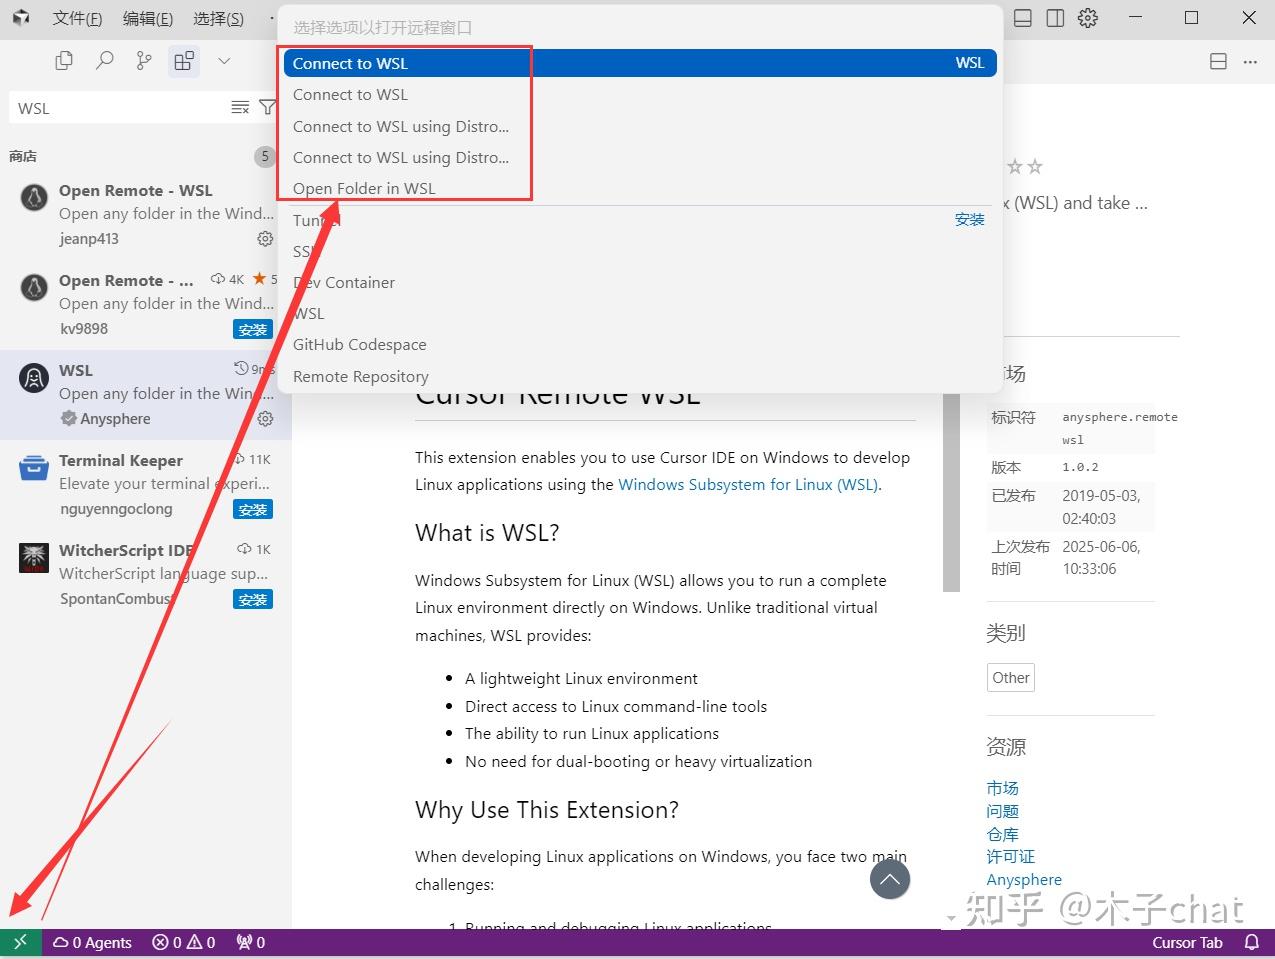Install the WitcherScript IDE extension

tap(253, 599)
